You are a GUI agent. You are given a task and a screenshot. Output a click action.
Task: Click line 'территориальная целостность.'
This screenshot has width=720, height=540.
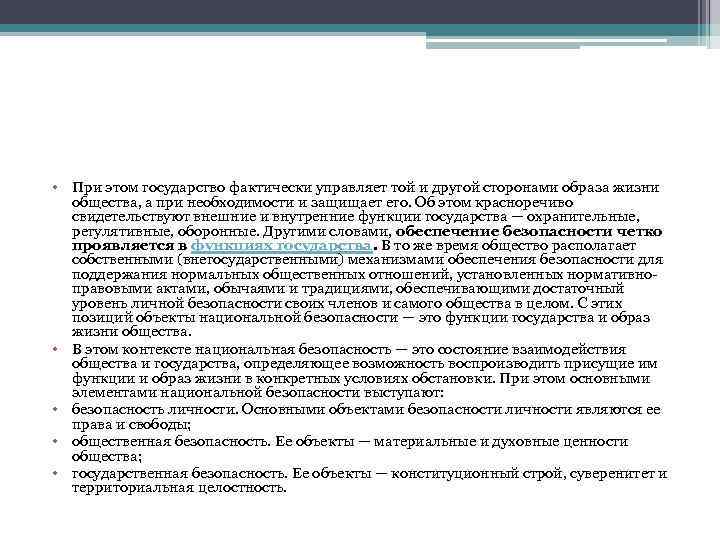(x=179, y=488)
